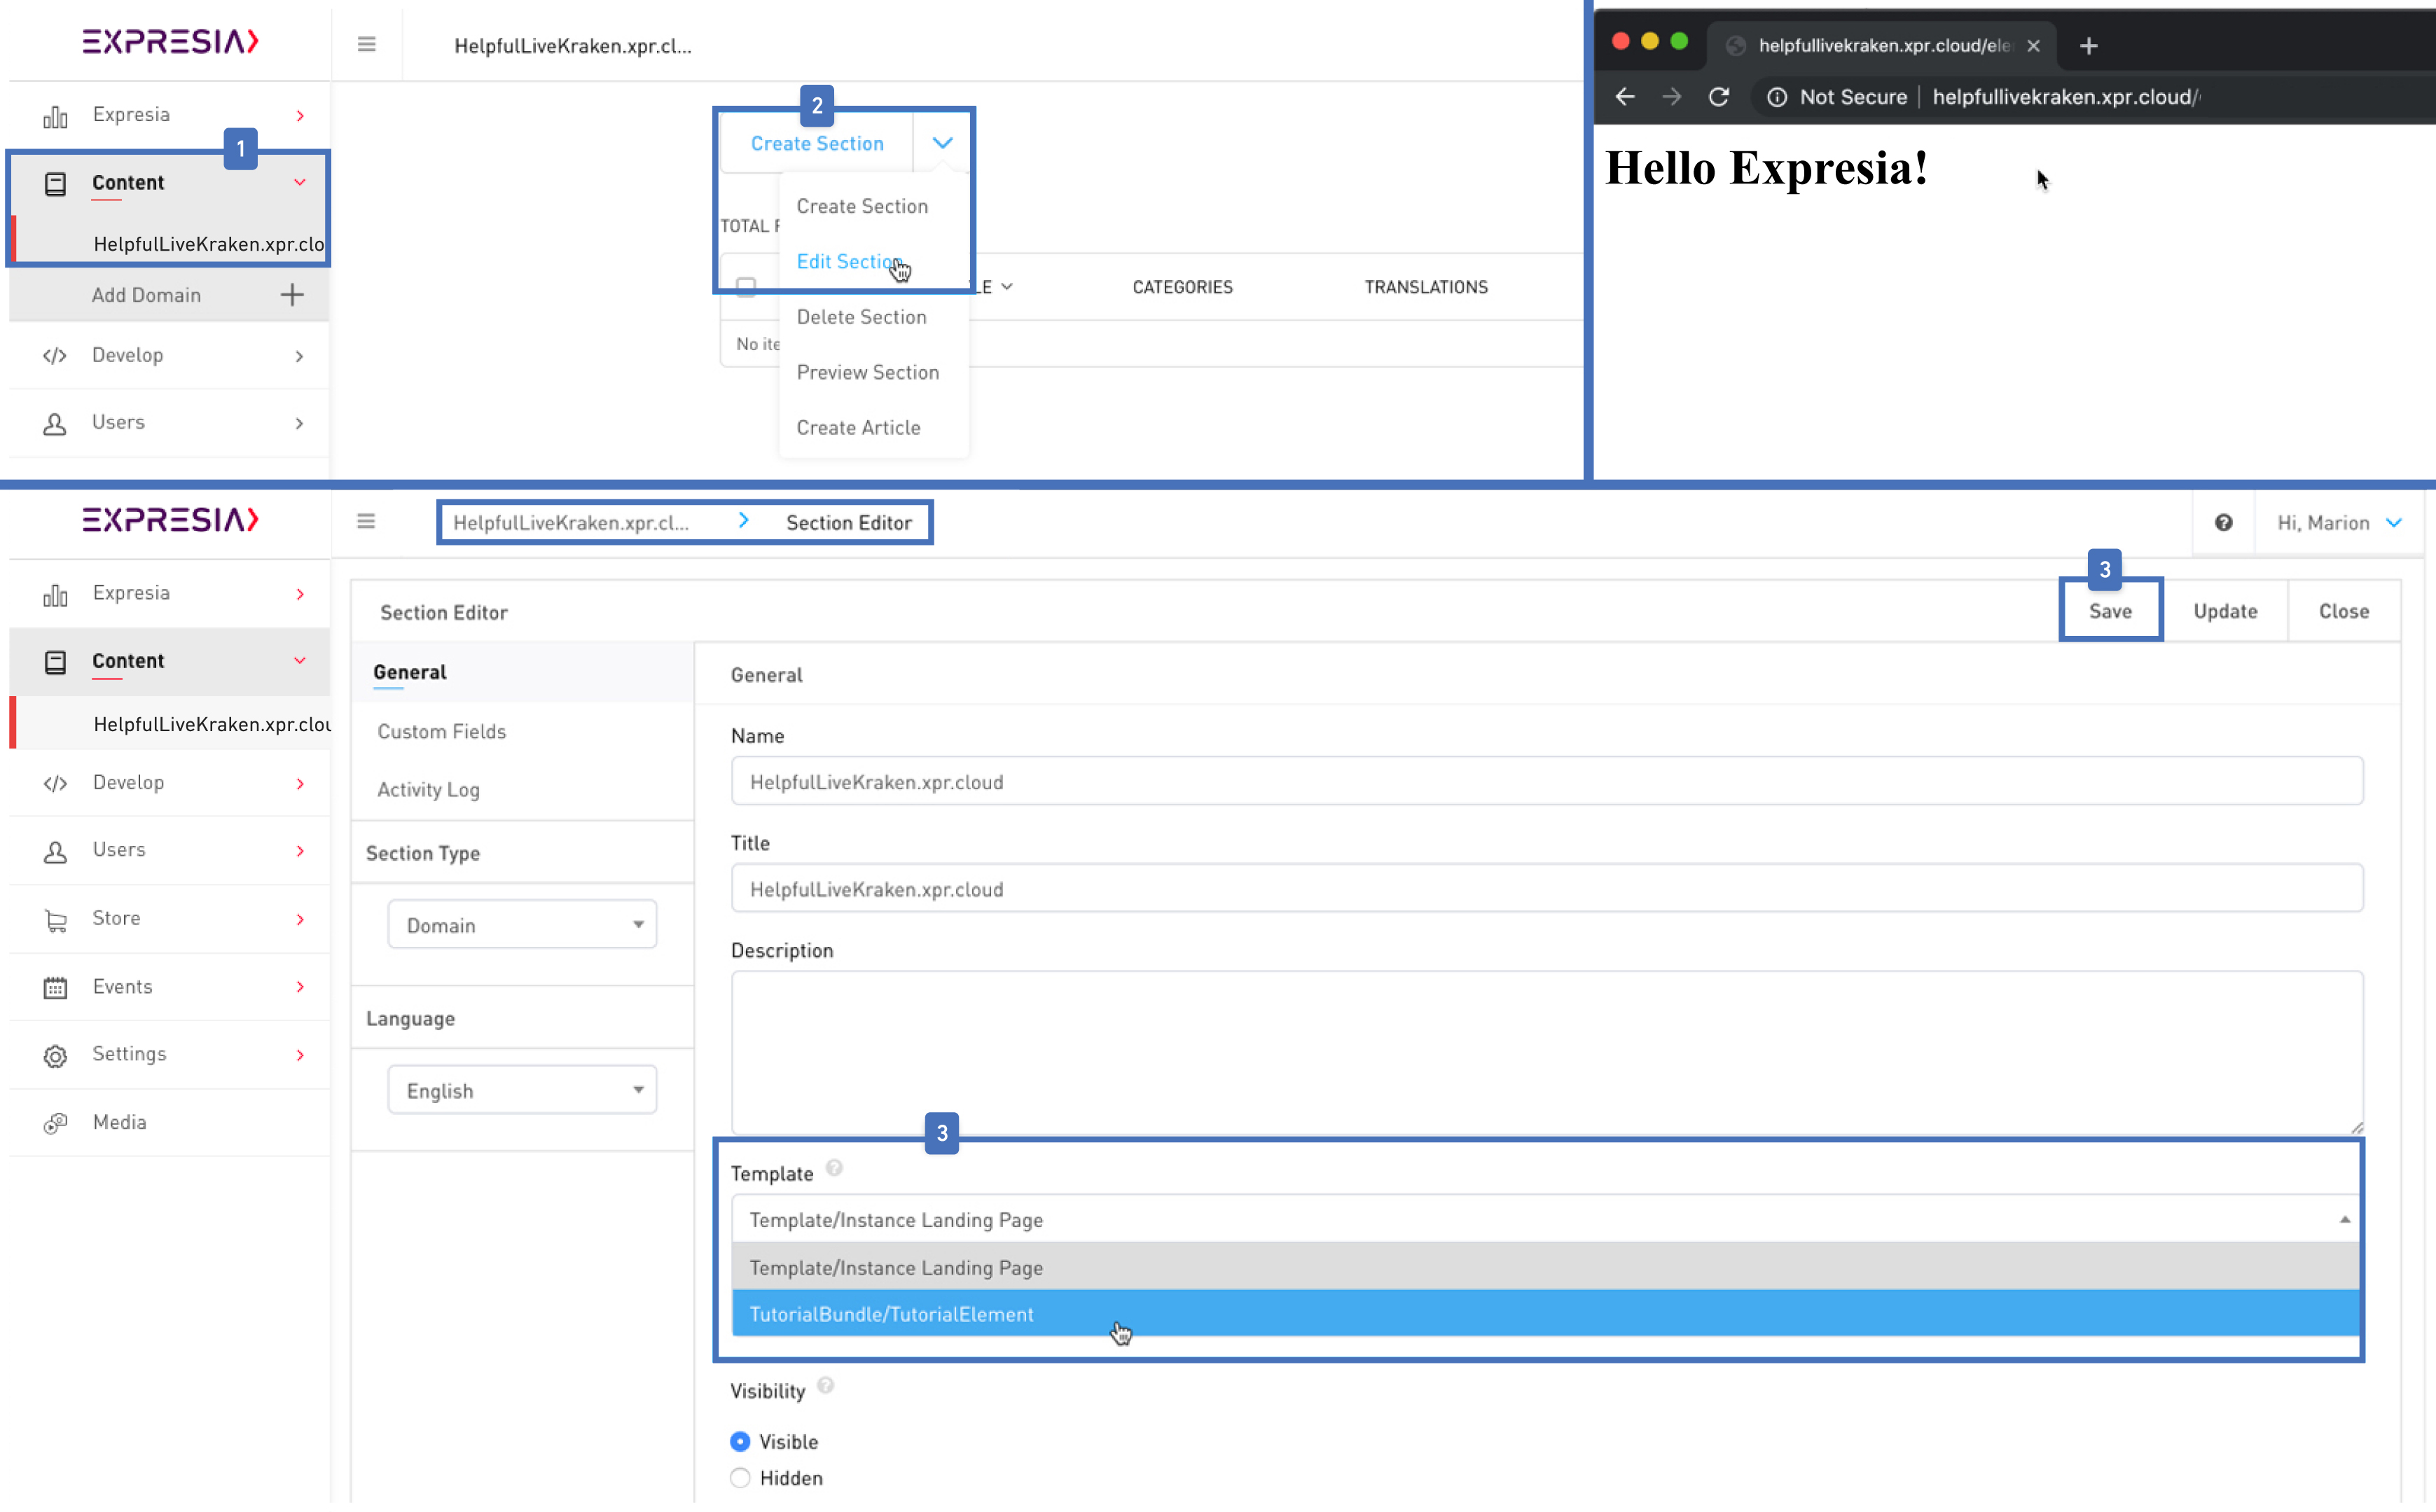Choose the Hidden visibility option
2436x1512 pixels.
[x=740, y=1477]
